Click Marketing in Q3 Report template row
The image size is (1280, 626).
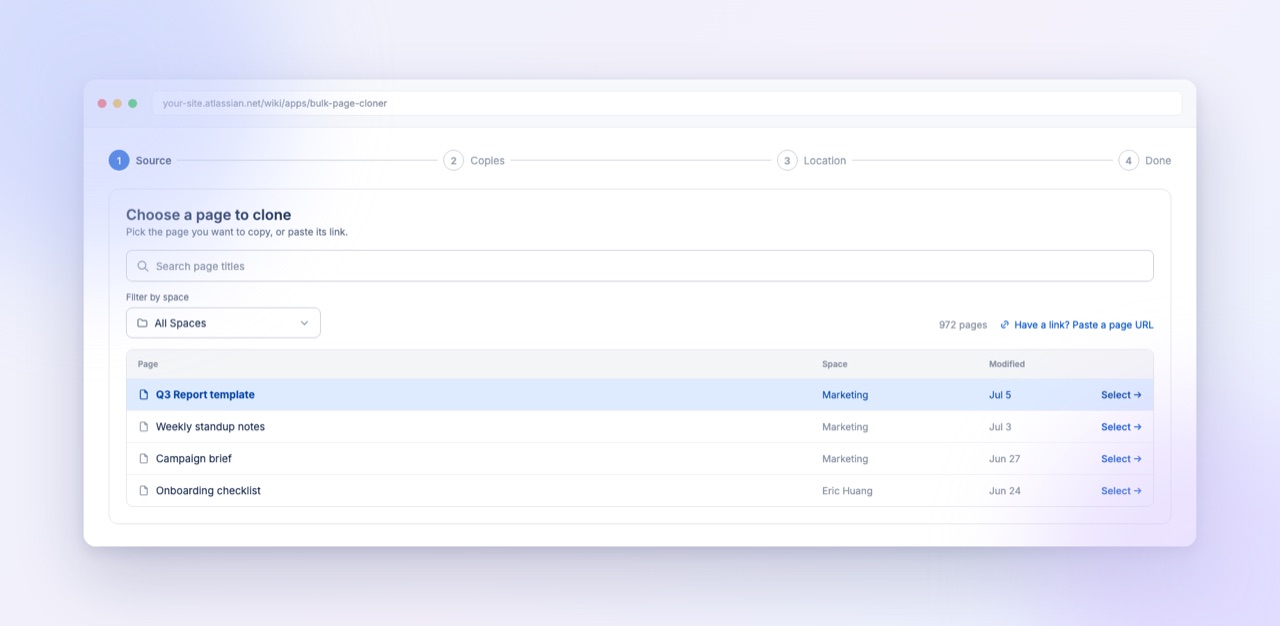845,395
